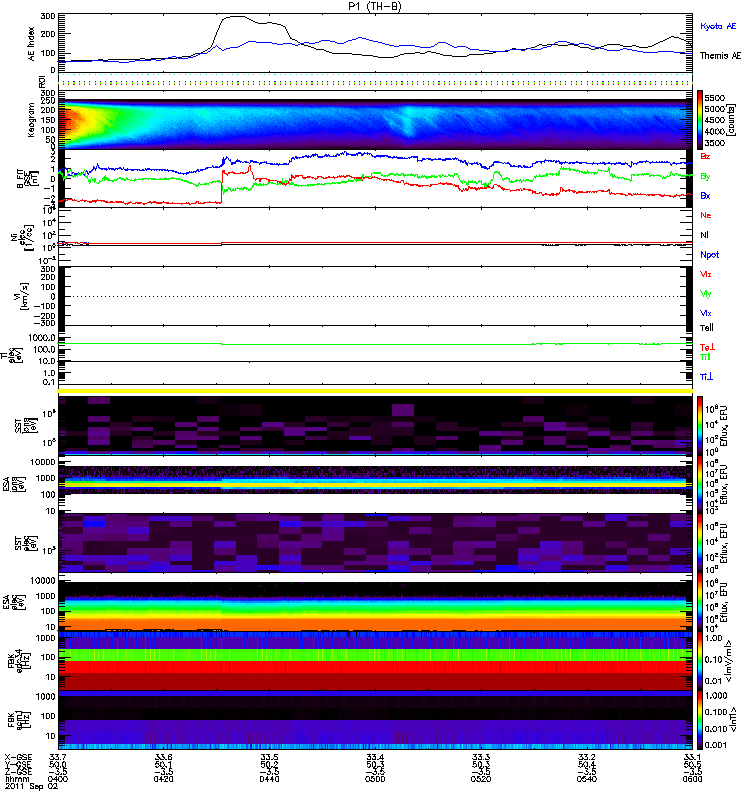
Task: Click the ESA ions Eflux color bar
Action: click(x=700, y=484)
